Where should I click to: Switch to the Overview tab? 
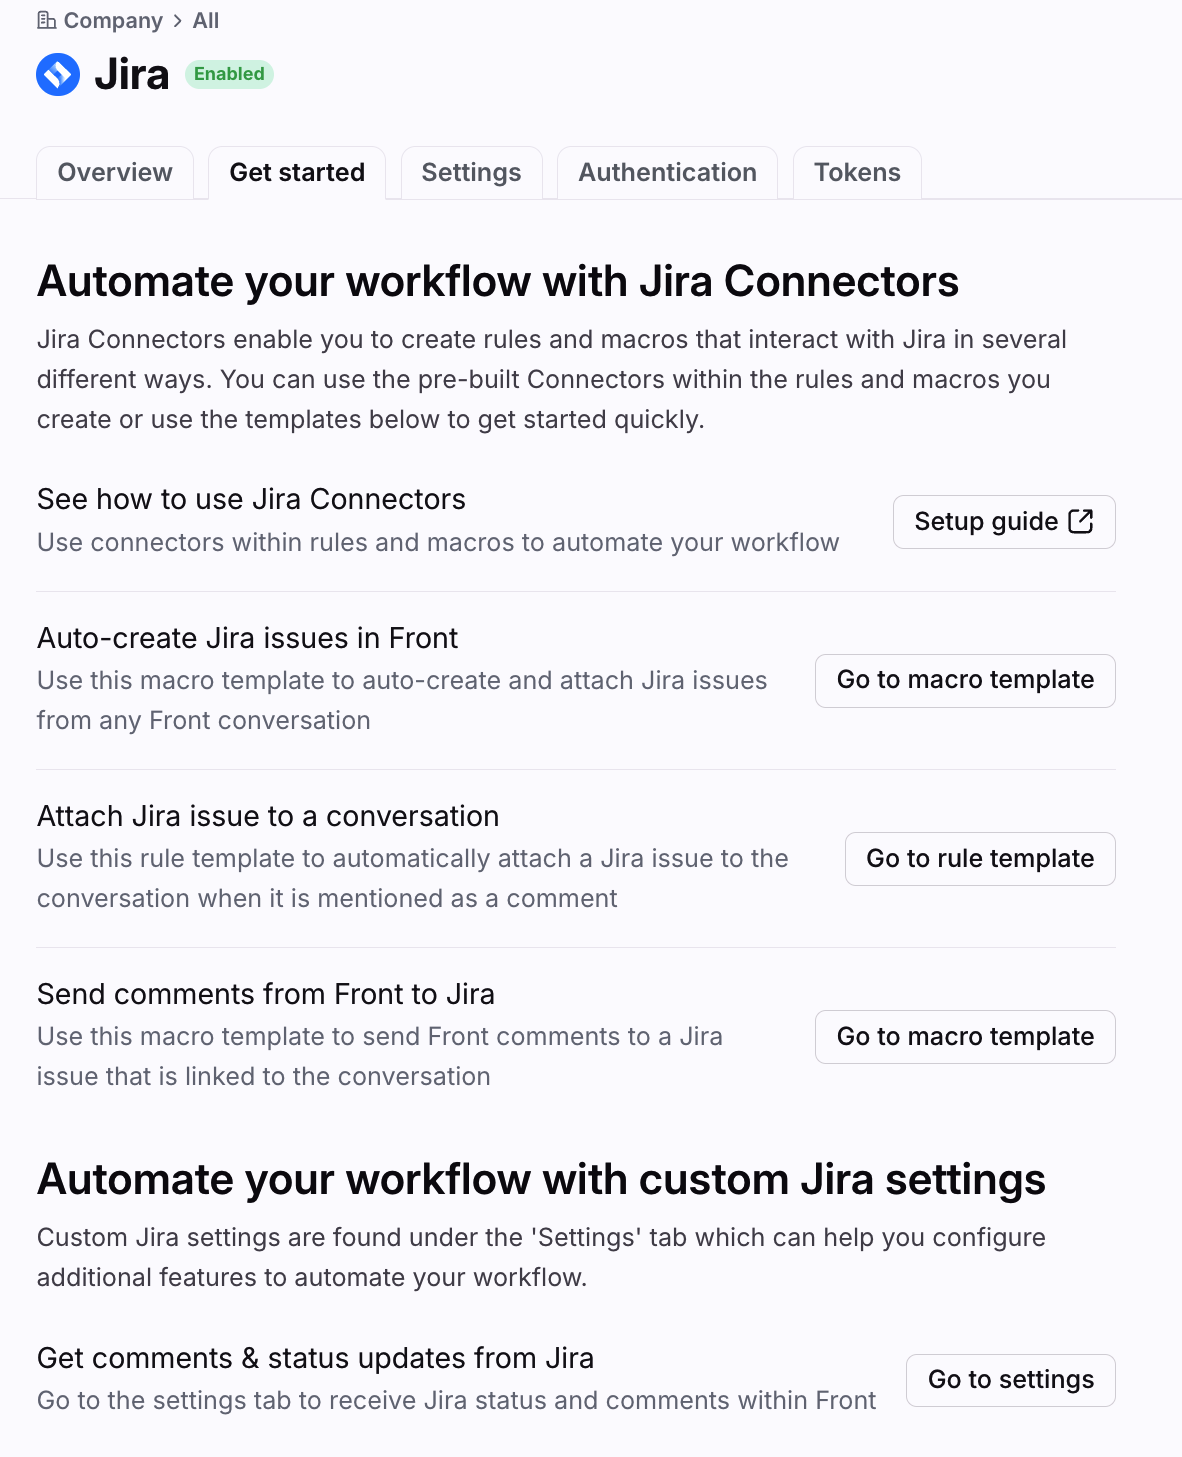pyautogui.click(x=115, y=173)
